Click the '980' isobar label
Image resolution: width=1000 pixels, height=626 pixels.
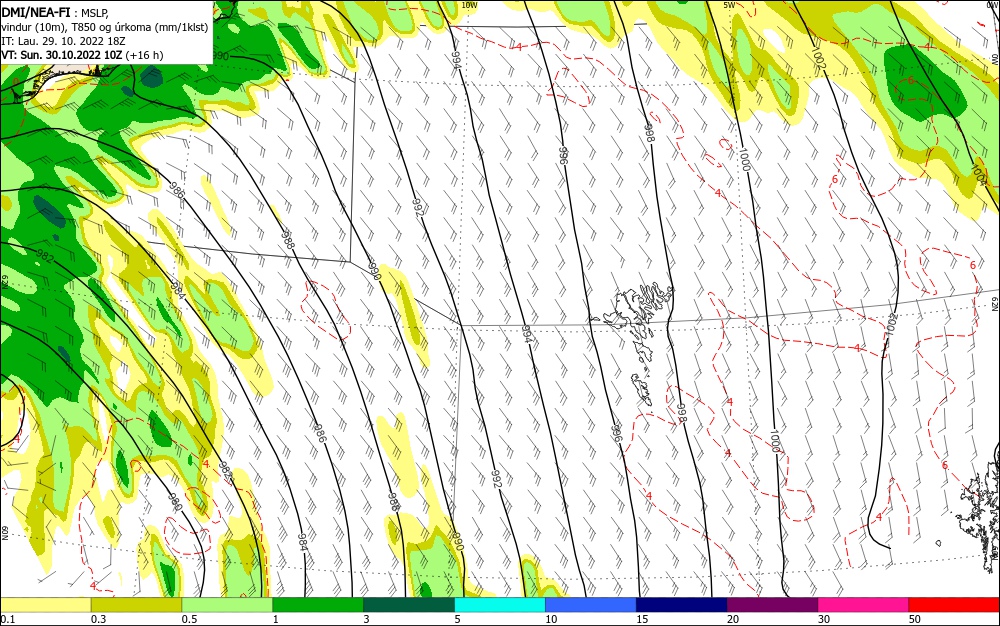pyautogui.click(x=175, y=502)
